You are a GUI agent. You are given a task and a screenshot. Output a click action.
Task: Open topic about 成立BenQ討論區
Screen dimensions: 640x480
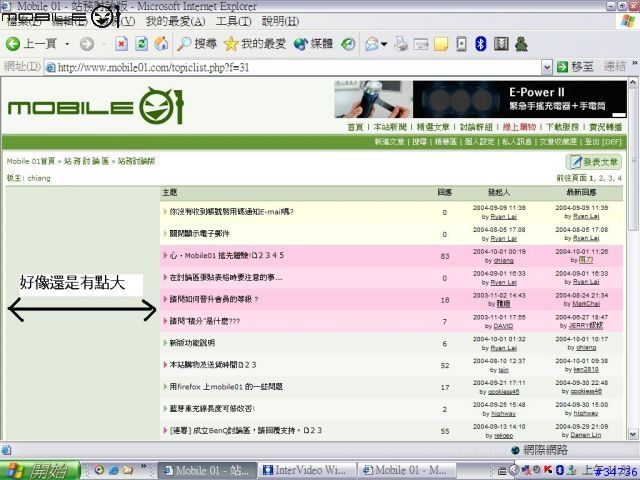[x=236, y=431]
